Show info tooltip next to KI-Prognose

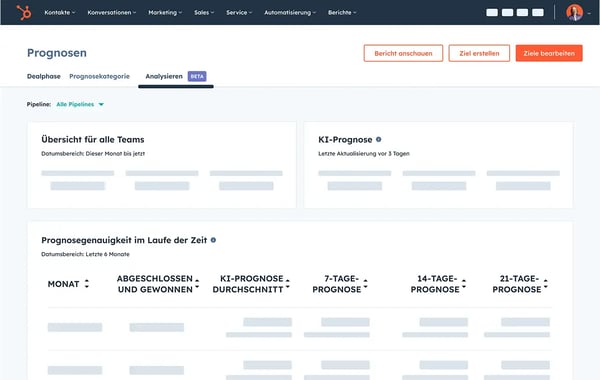[x=378, y=140]
